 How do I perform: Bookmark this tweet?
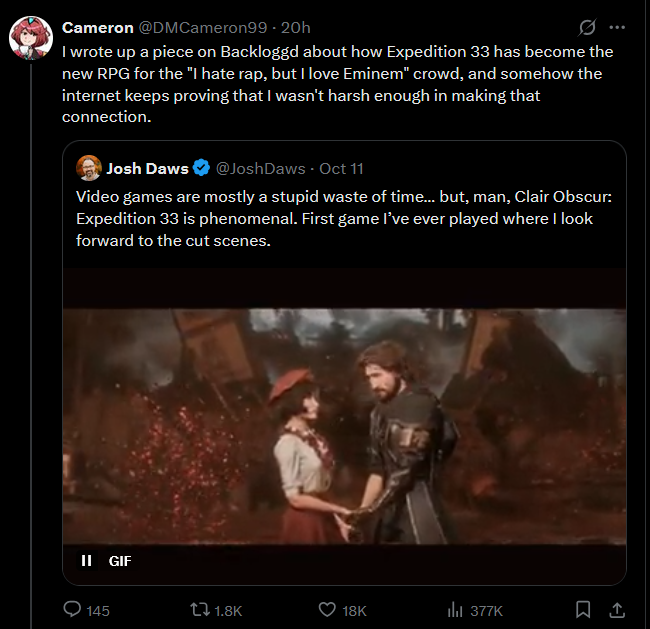583,609
